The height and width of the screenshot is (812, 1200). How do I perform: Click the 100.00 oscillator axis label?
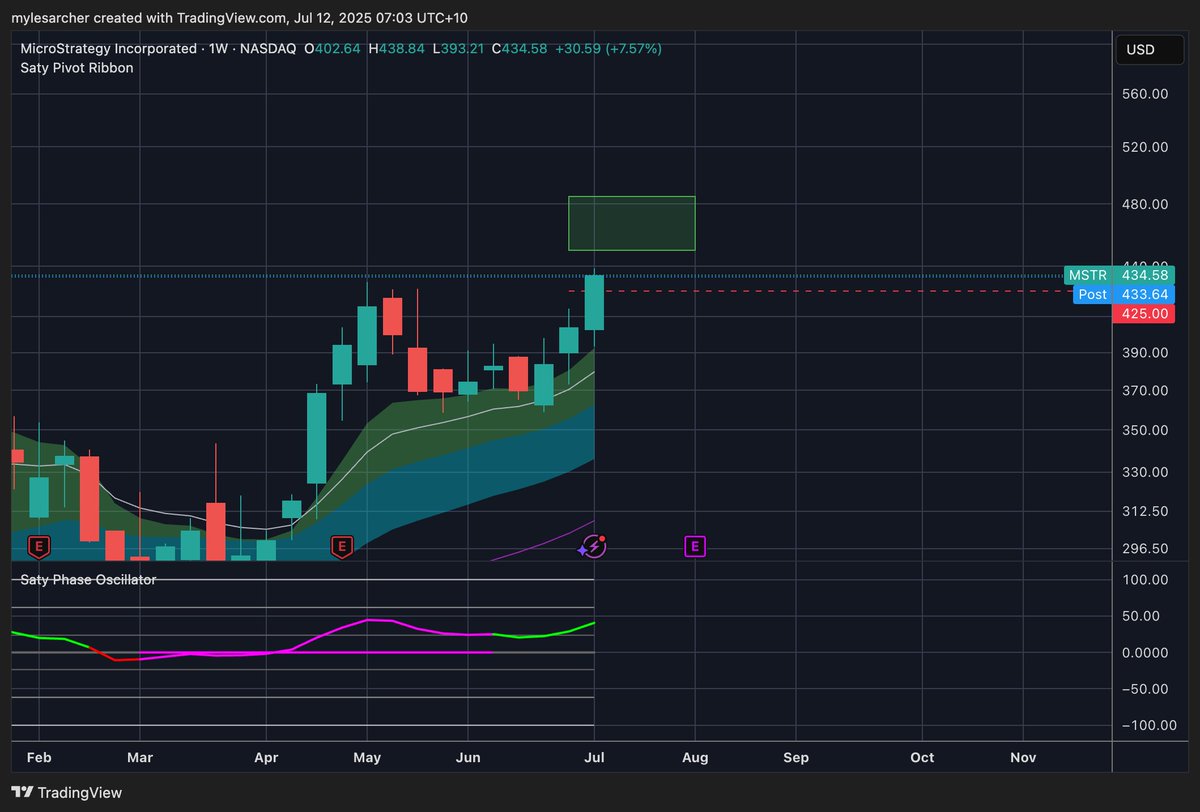(x=1146, y=579)
